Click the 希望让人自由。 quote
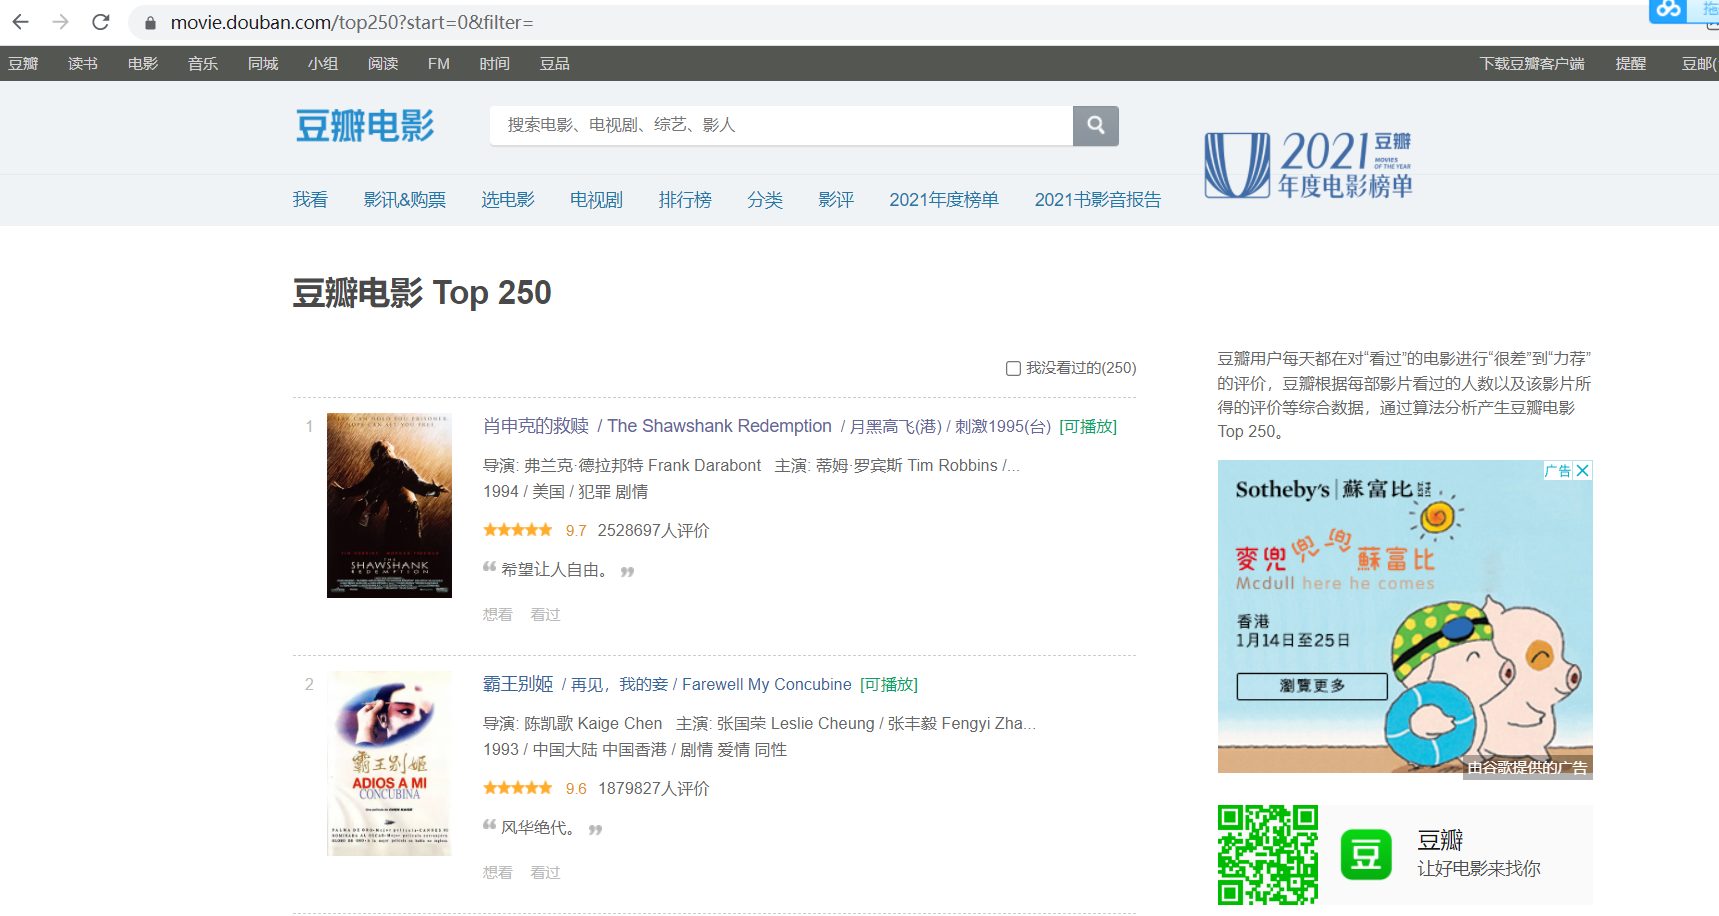Screen dimensions: 1719x916 click(x=554, y=570)
